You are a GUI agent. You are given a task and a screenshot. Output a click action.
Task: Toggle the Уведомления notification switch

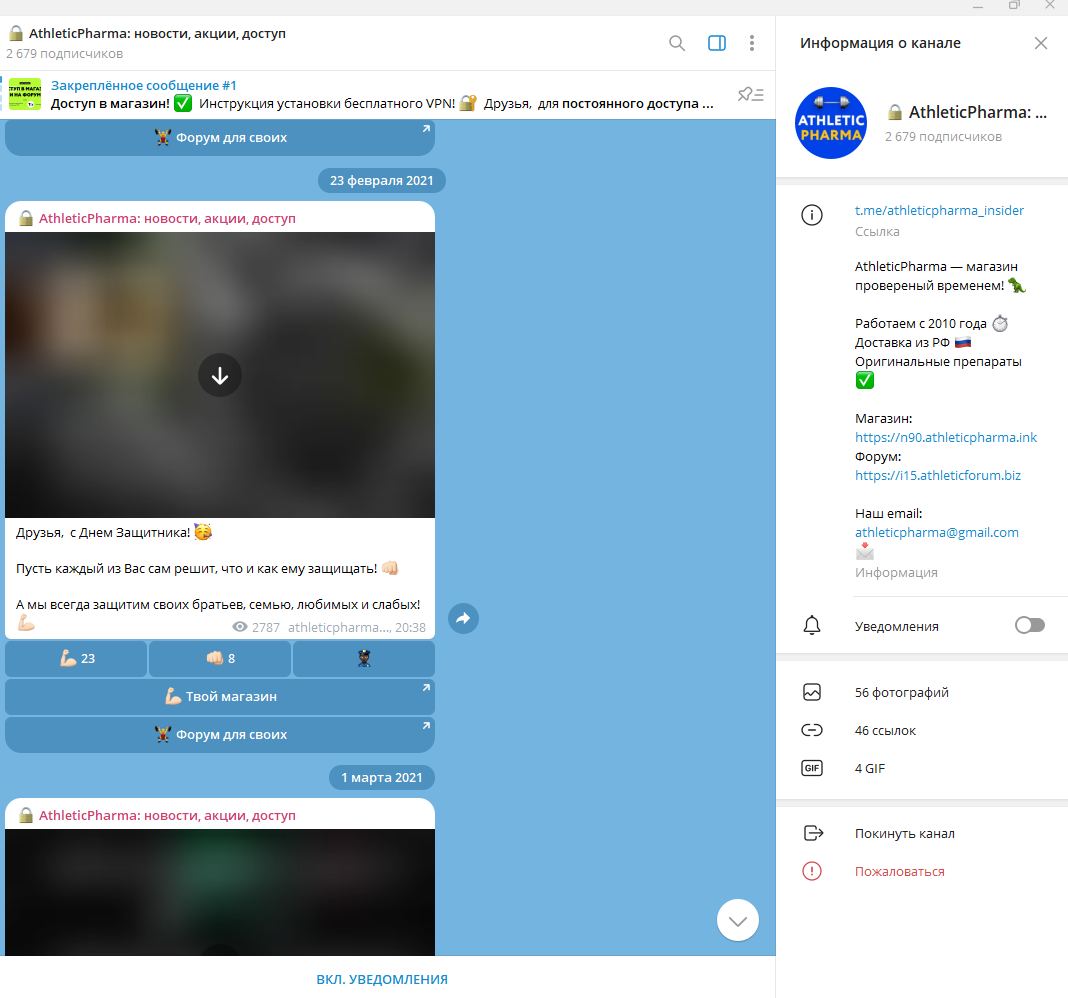[1029, 626]
